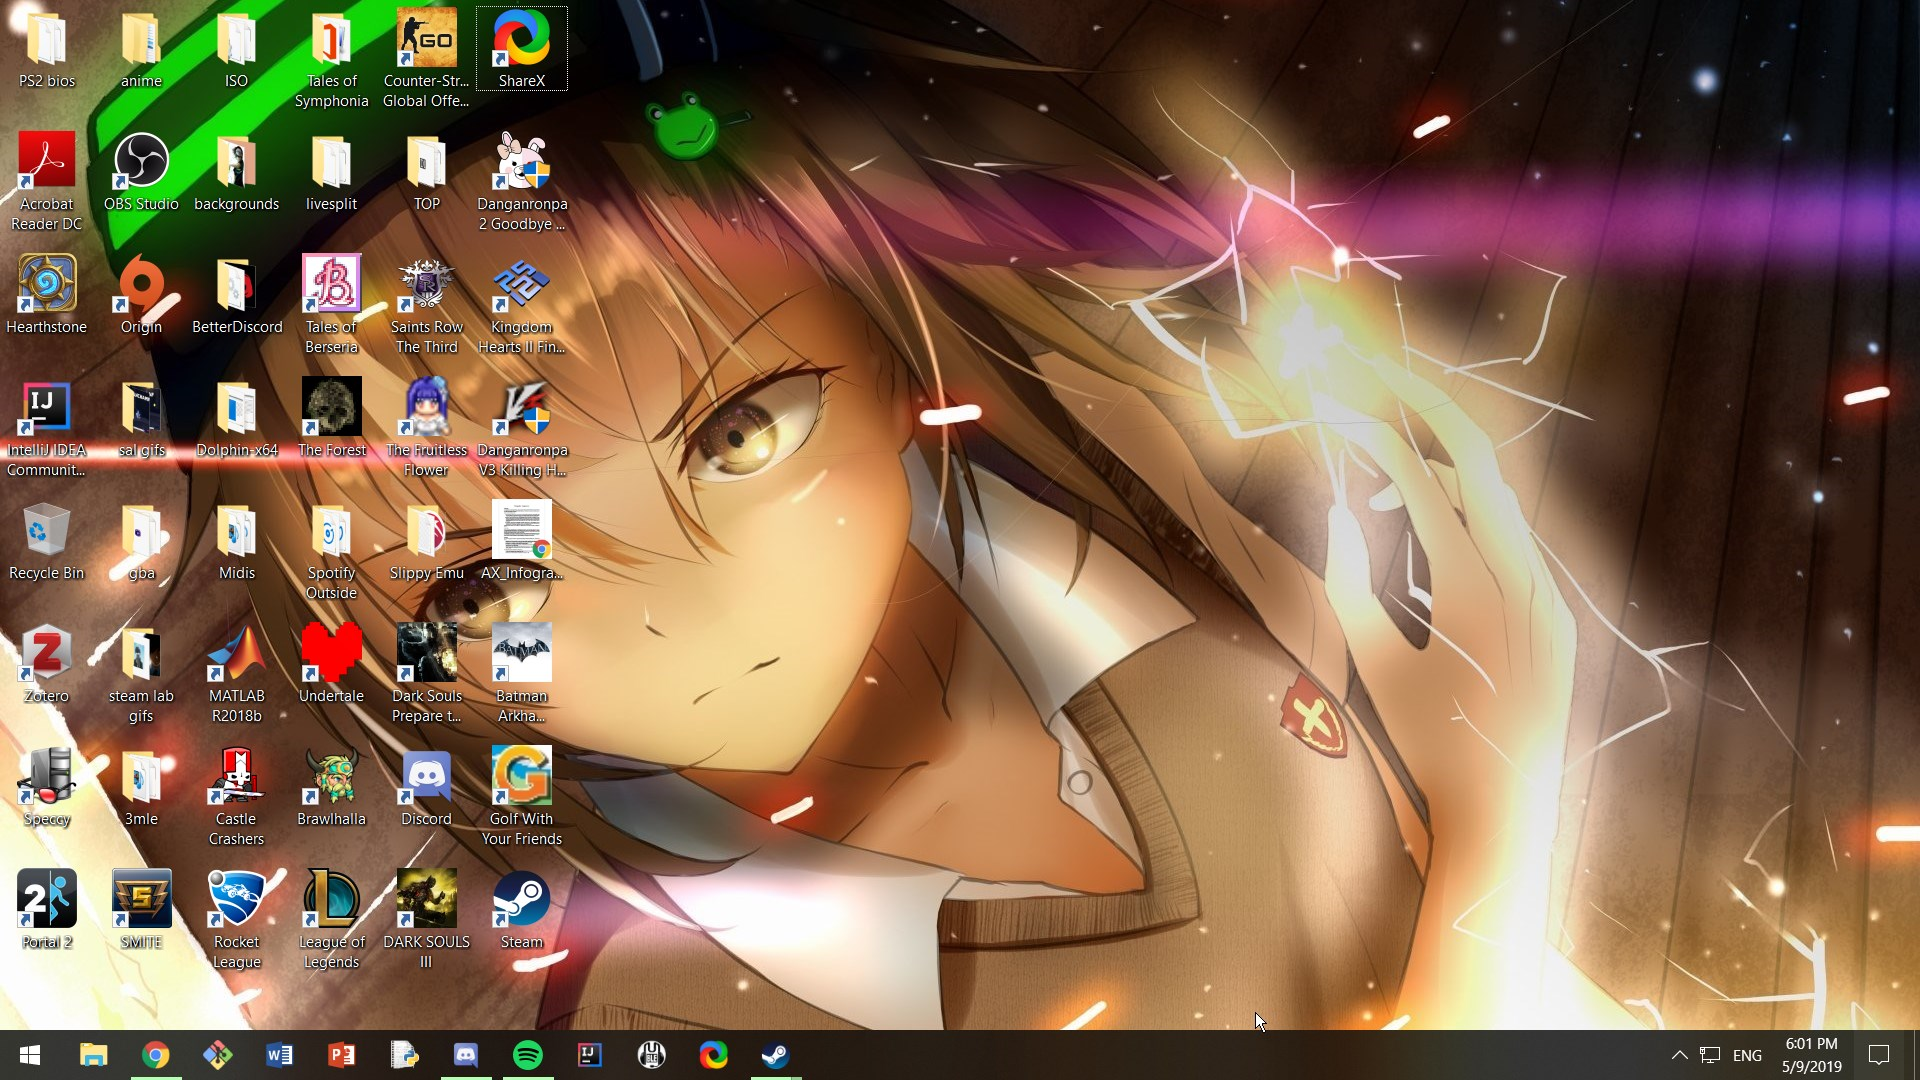Switch to Chrome in taskbar
Screen dimensions: 1920x1080
coord(155,1055)
